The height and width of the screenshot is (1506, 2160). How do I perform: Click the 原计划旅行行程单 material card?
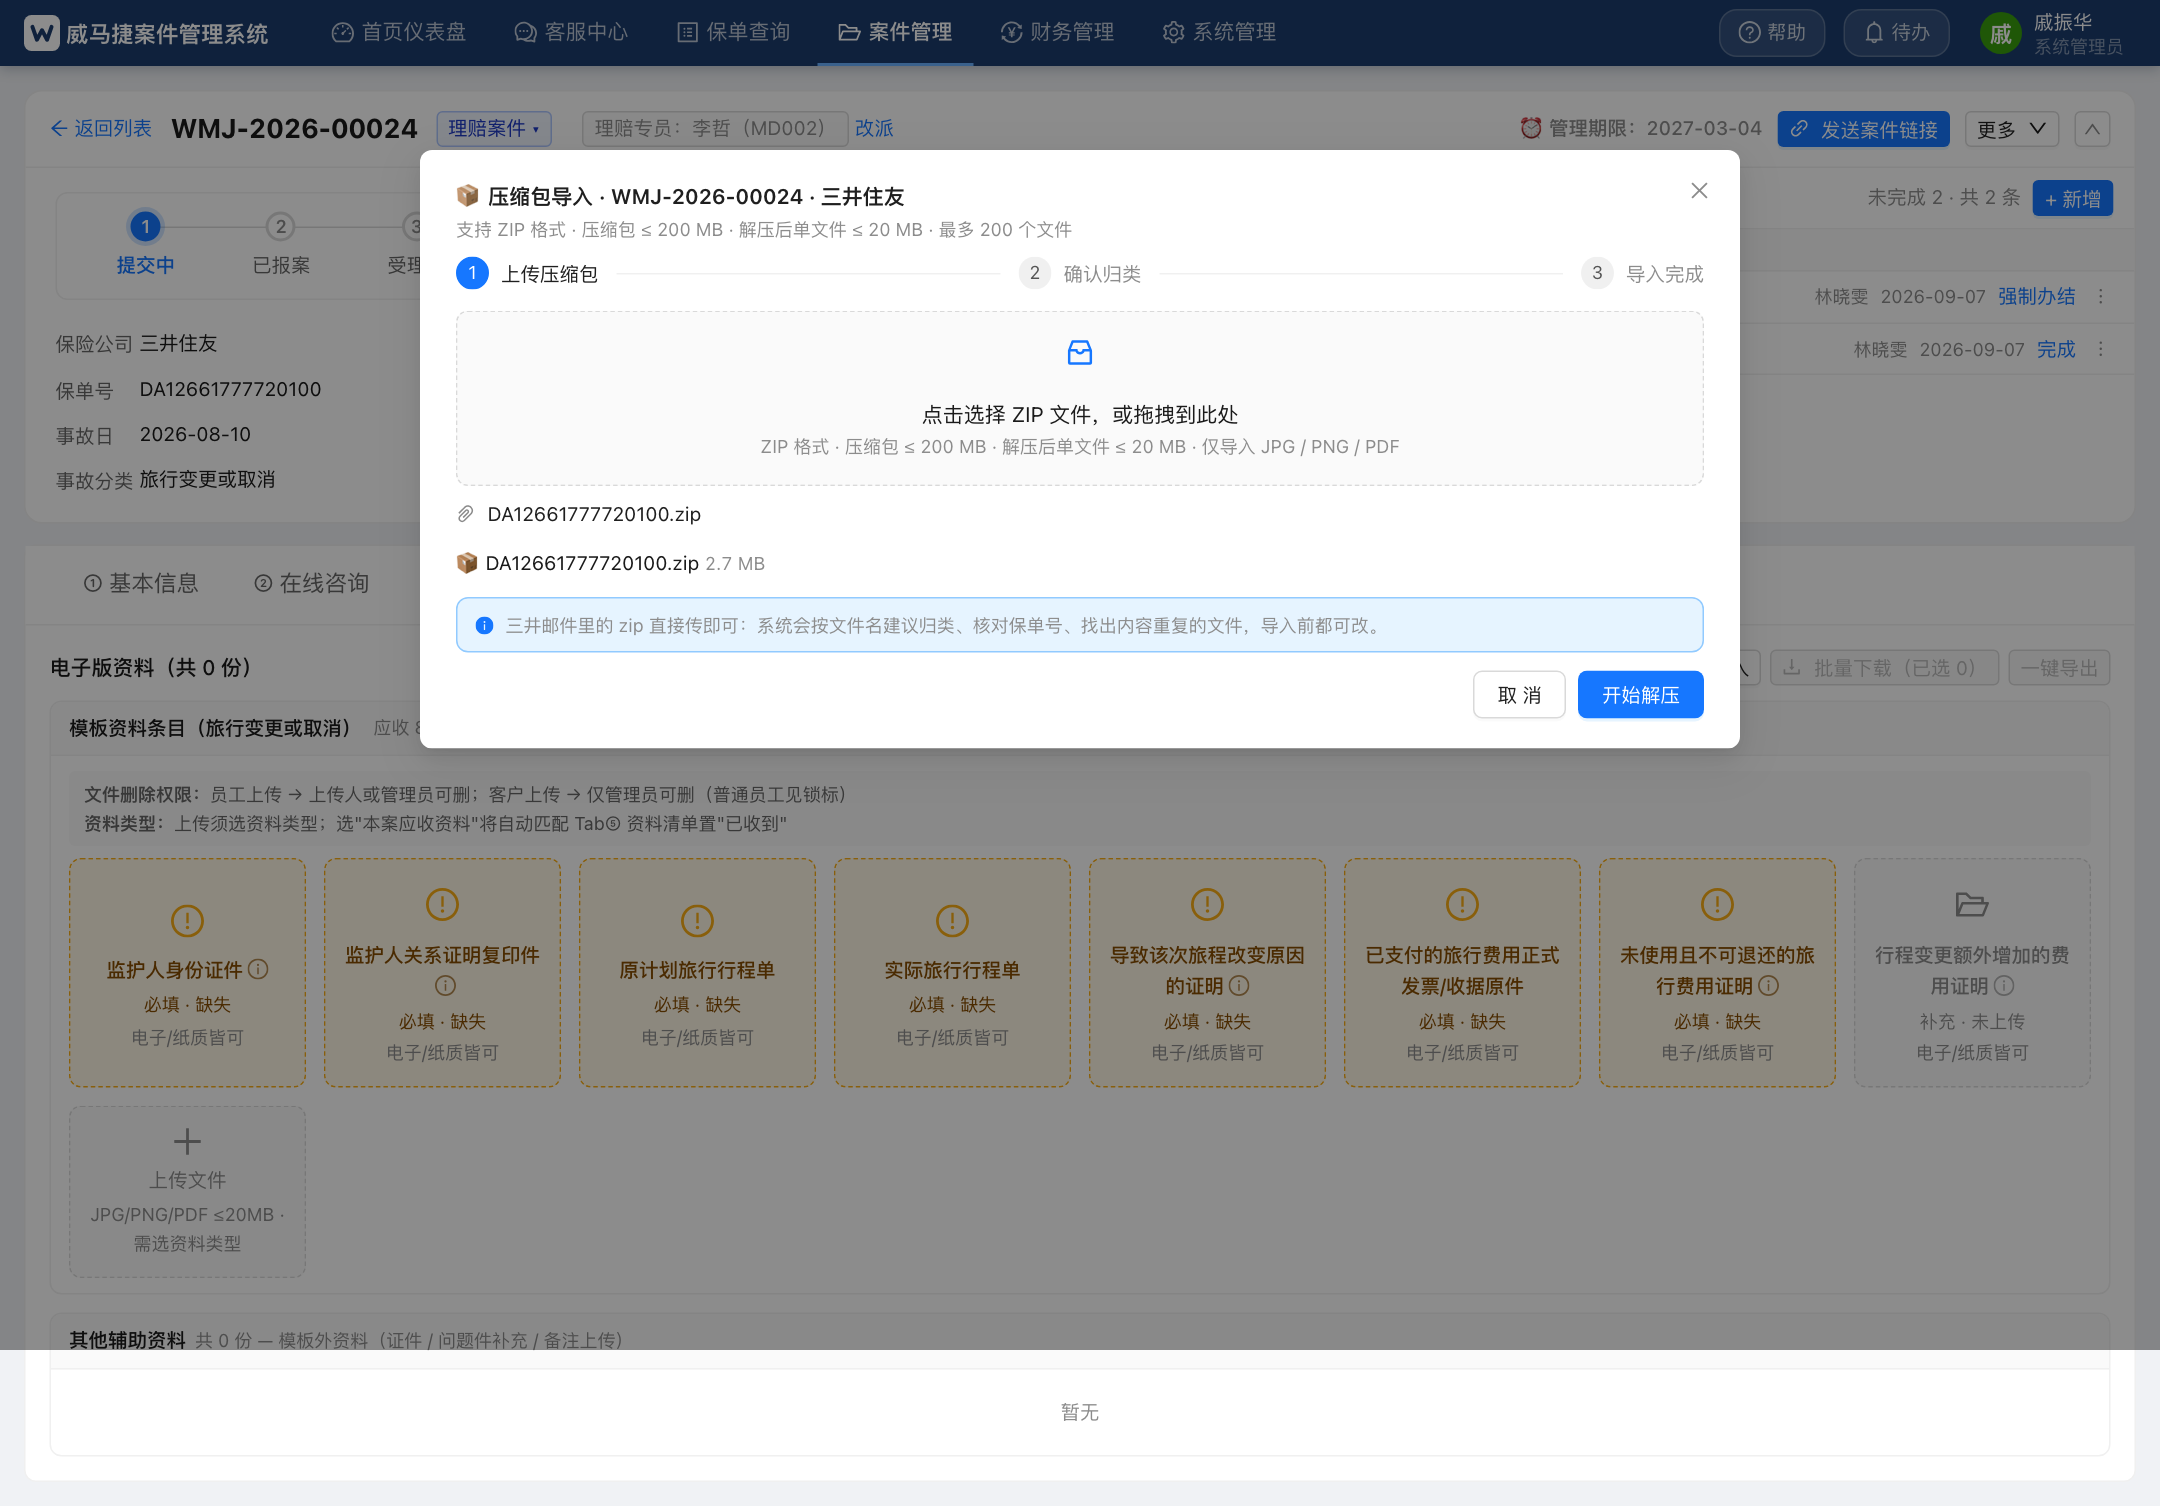click(x=697, y=972)
